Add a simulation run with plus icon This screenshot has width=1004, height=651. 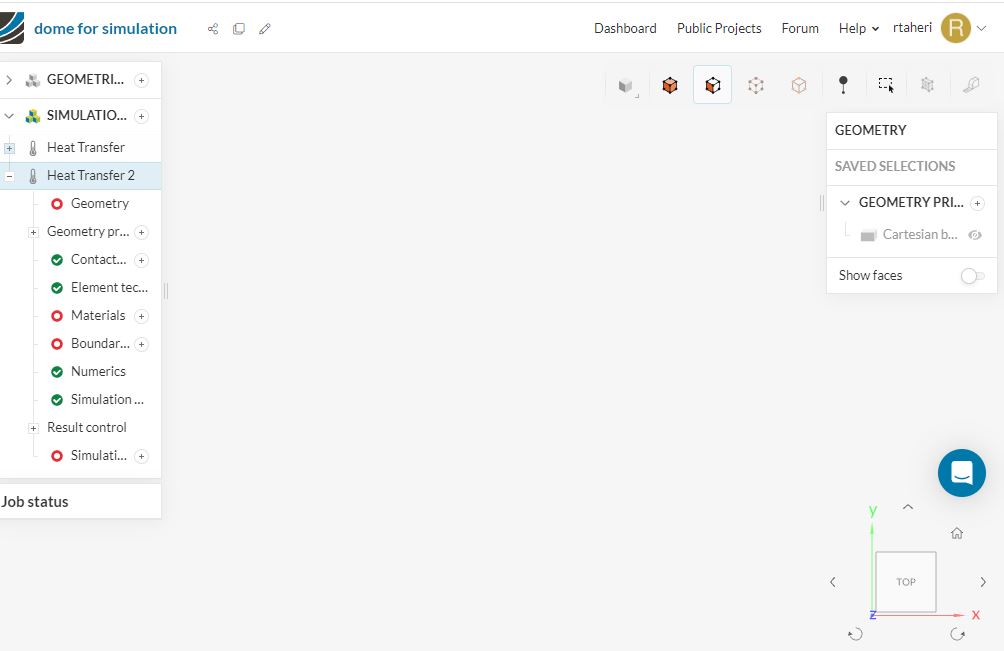click(x=142, y=456)
